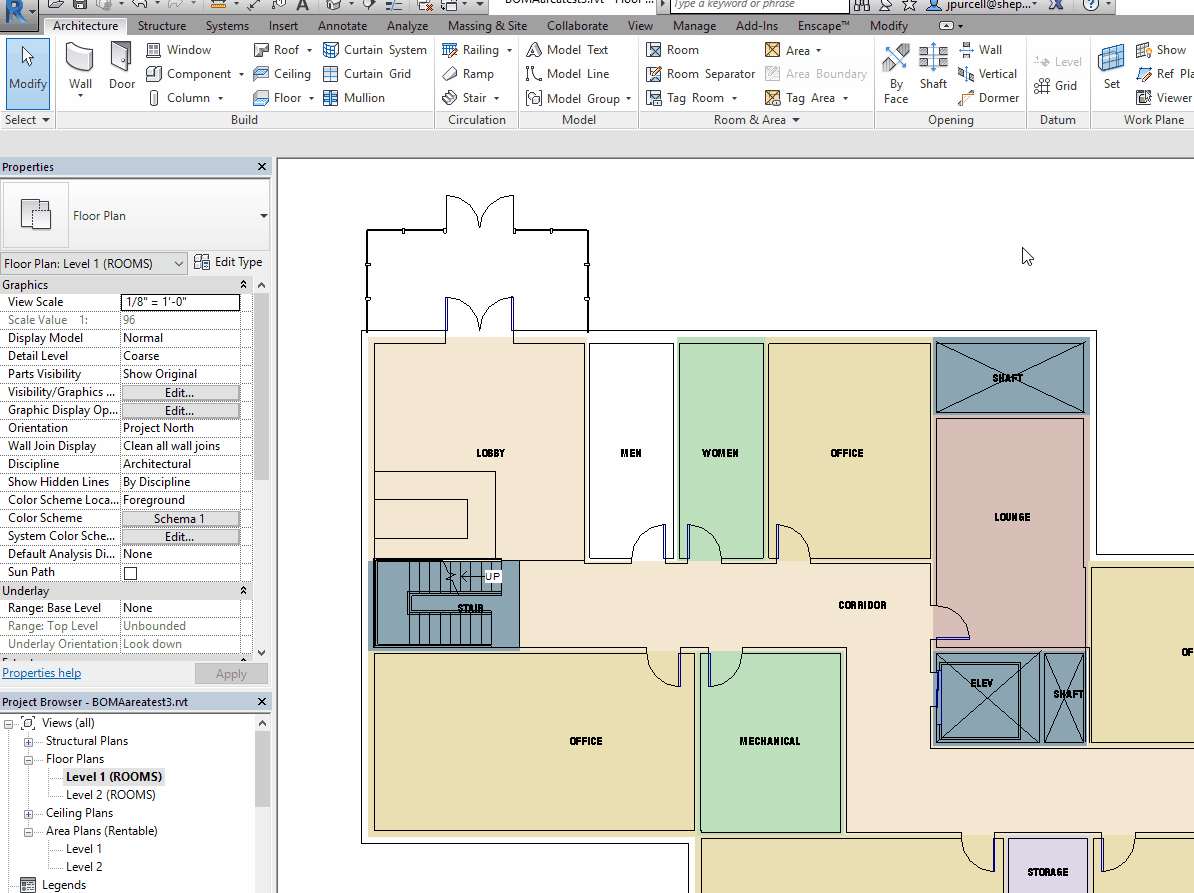Open the Annotate ribbon tab
Image resolution: width=1194 pixels, height=893 pixels.
343,26
